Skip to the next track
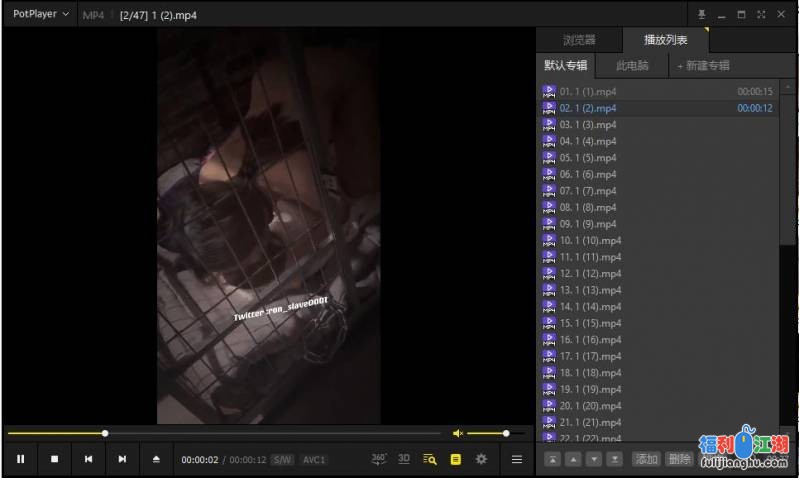This screenshot has height=478, width=799. (122, 459)
